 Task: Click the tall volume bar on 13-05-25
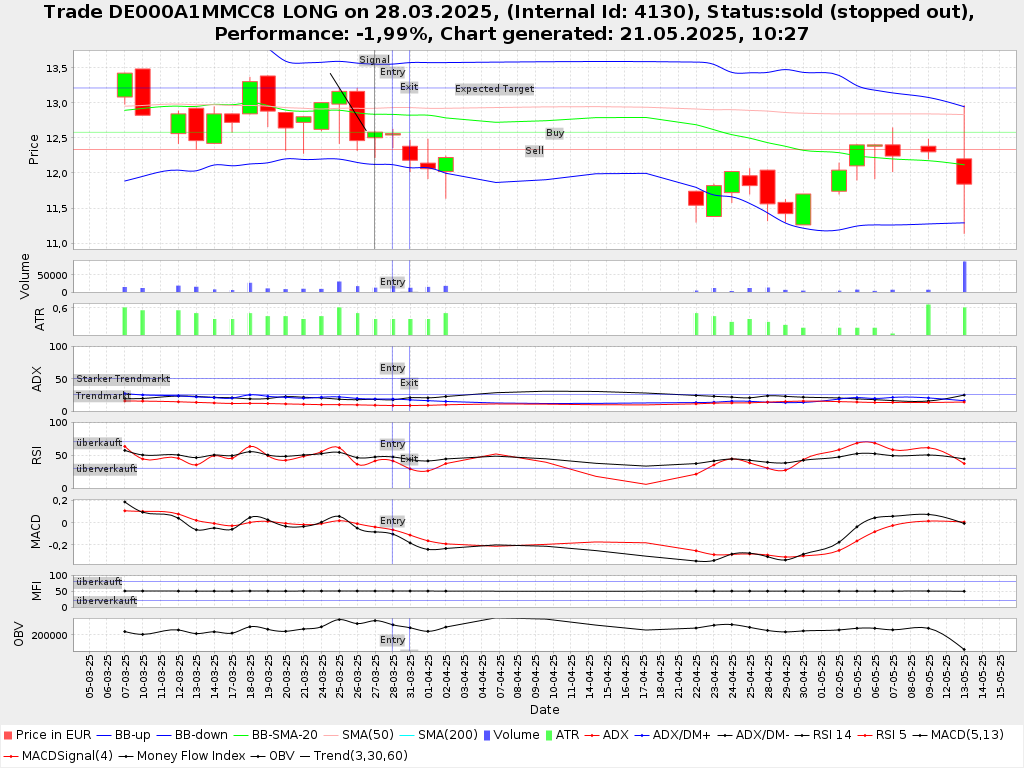pos(964,277)
